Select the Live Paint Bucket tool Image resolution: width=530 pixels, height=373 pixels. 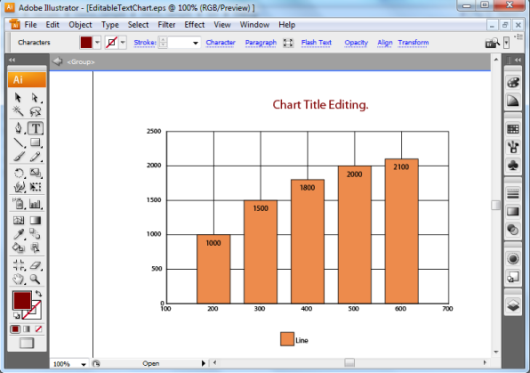[x=19, y=248]
